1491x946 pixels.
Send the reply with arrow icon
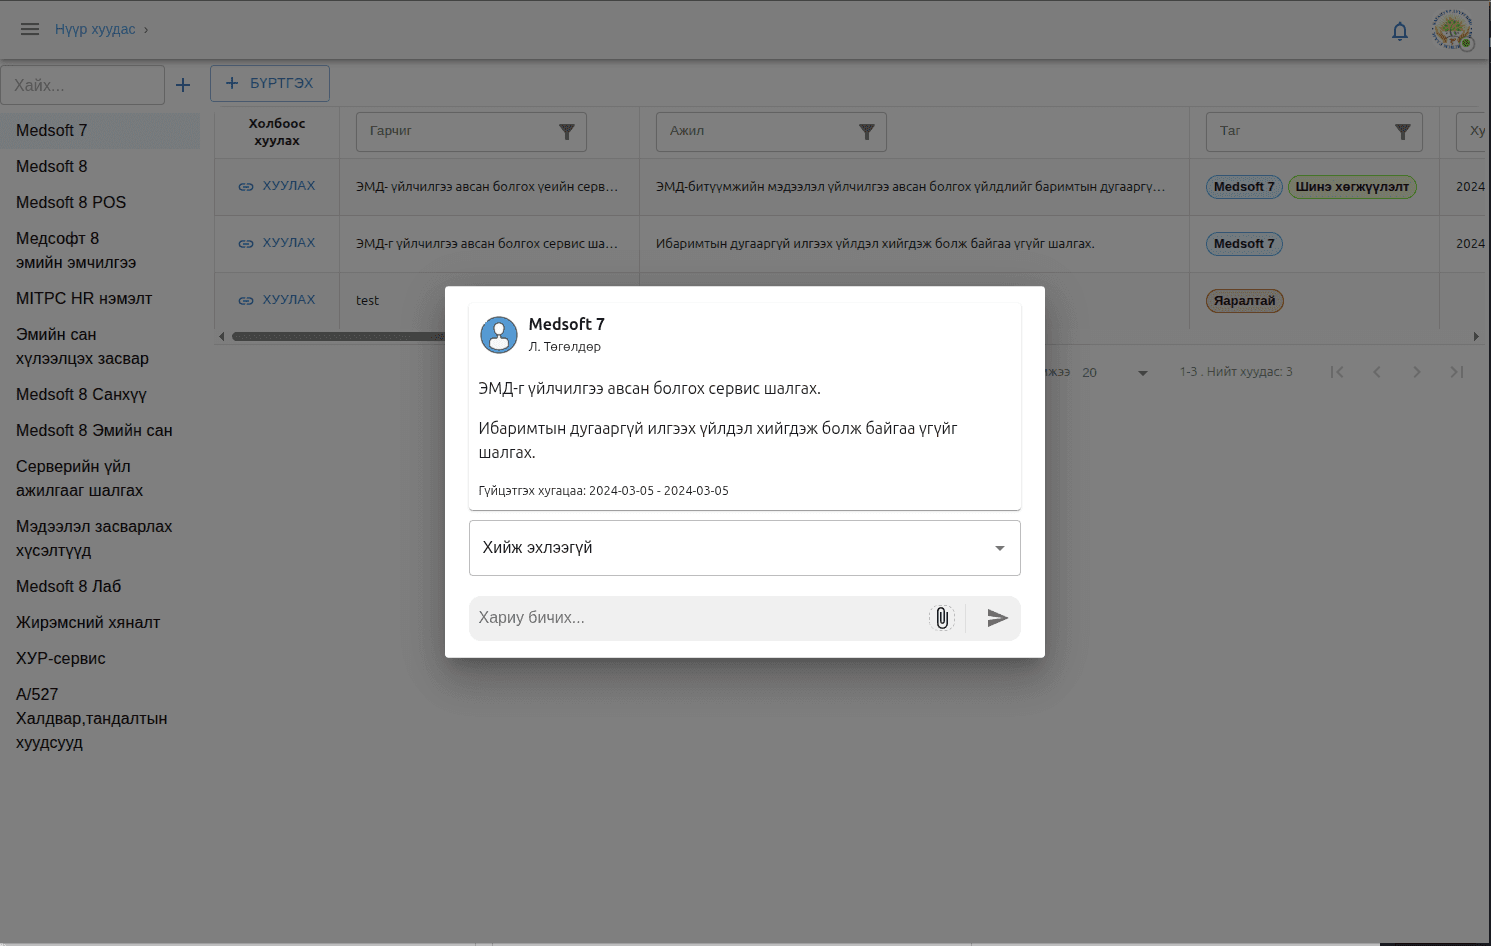pyautogui.click(x=997, y=618)
